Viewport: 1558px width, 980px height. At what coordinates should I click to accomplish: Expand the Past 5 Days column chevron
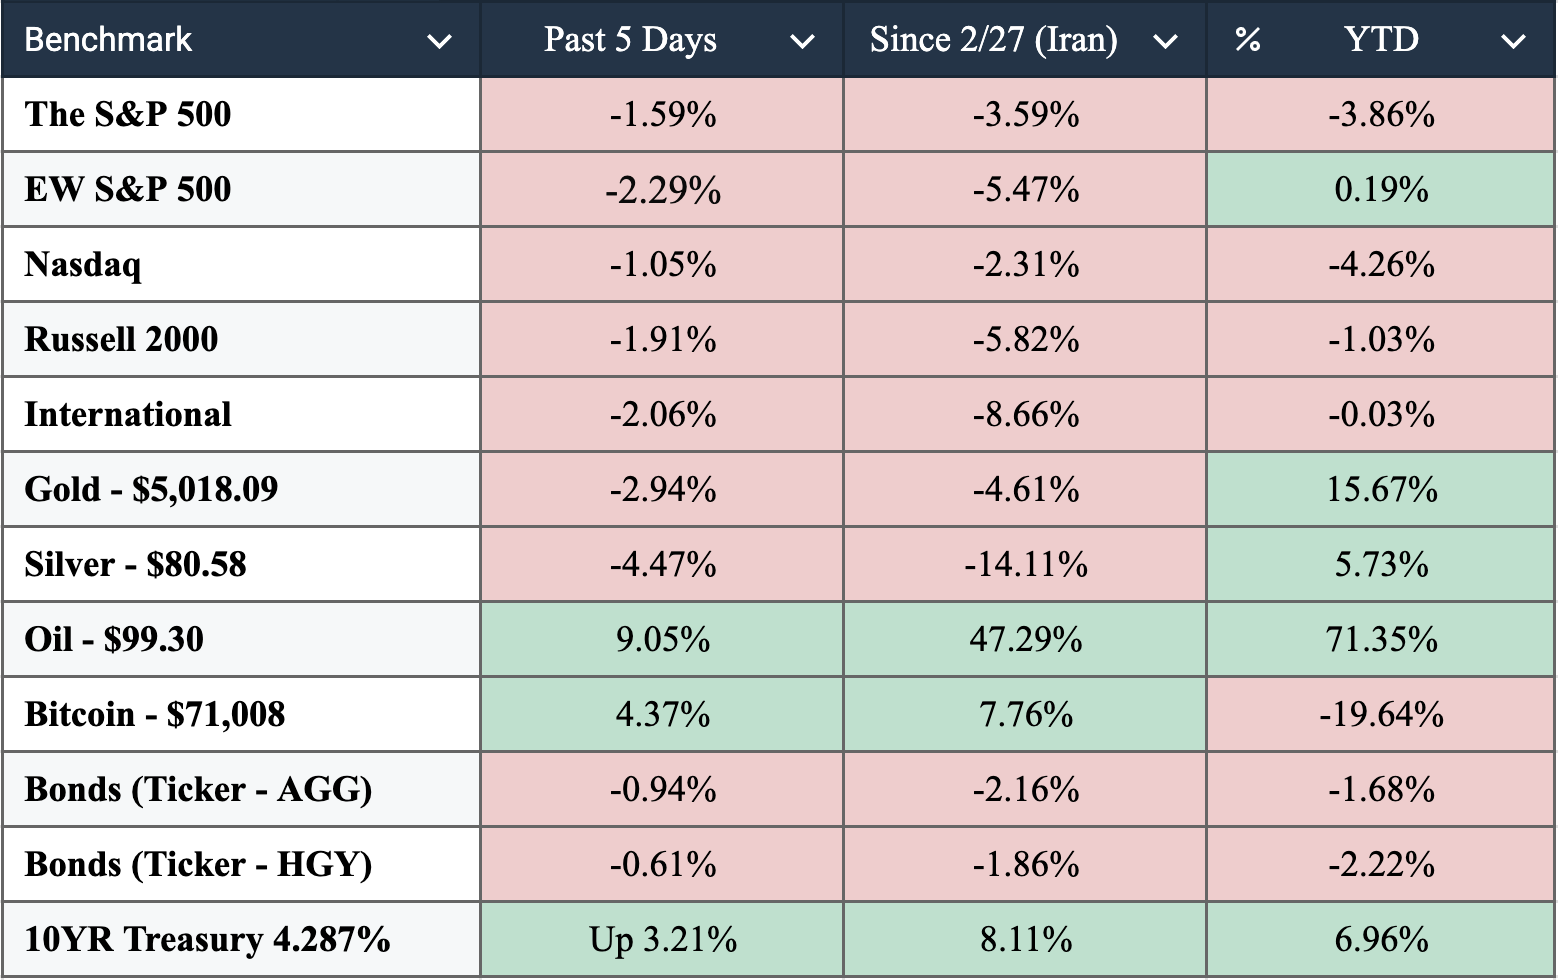coord(802,41)
